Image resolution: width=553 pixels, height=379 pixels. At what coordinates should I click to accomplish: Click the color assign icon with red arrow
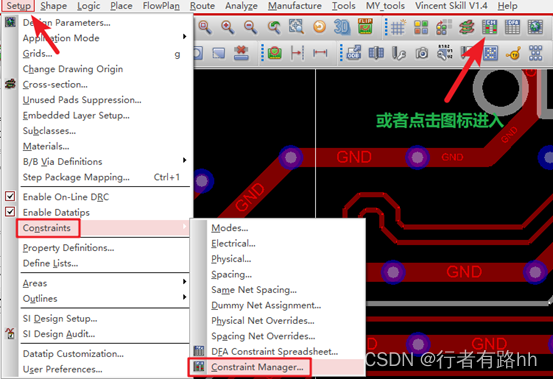pos(444,27)
